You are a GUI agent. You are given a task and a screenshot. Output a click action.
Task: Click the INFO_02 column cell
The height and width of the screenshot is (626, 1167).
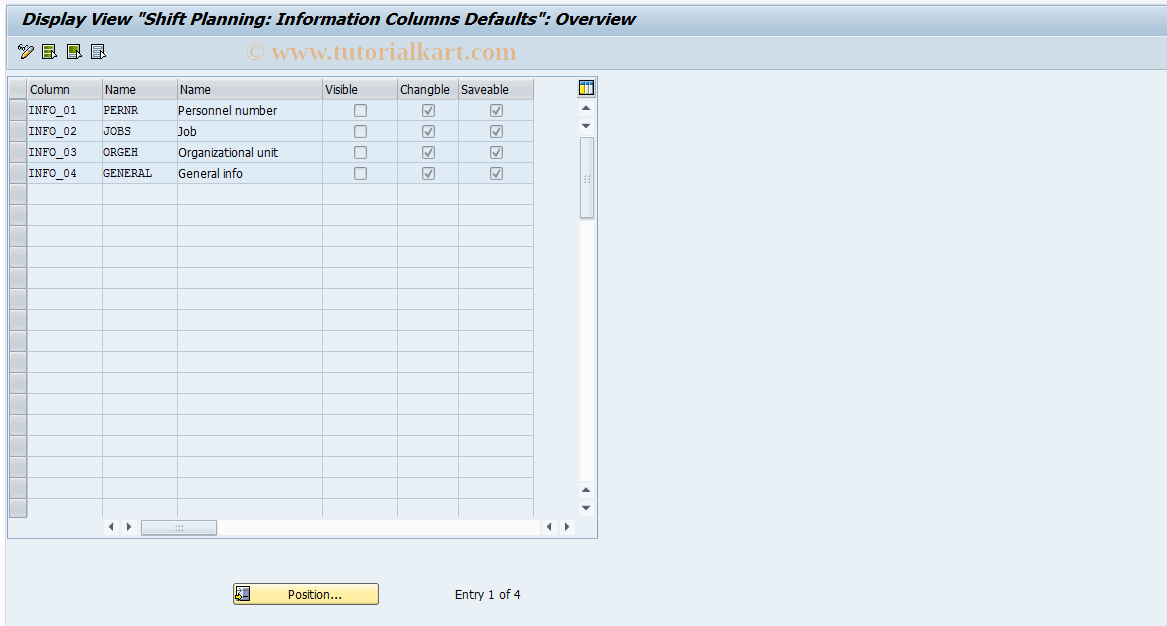65,132
